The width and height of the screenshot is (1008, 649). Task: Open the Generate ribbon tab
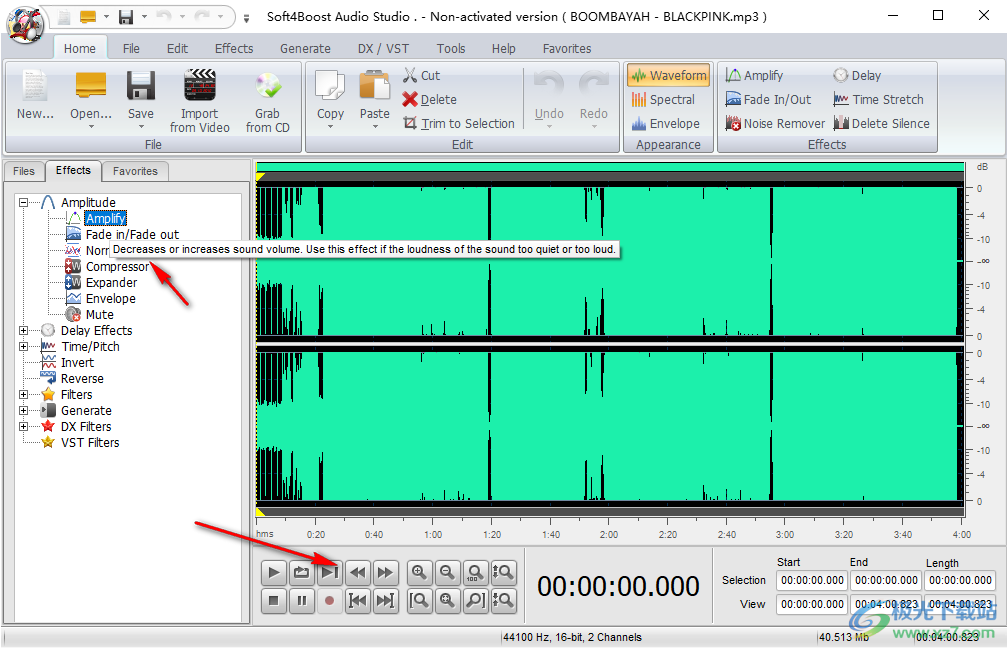click(305, 48)
